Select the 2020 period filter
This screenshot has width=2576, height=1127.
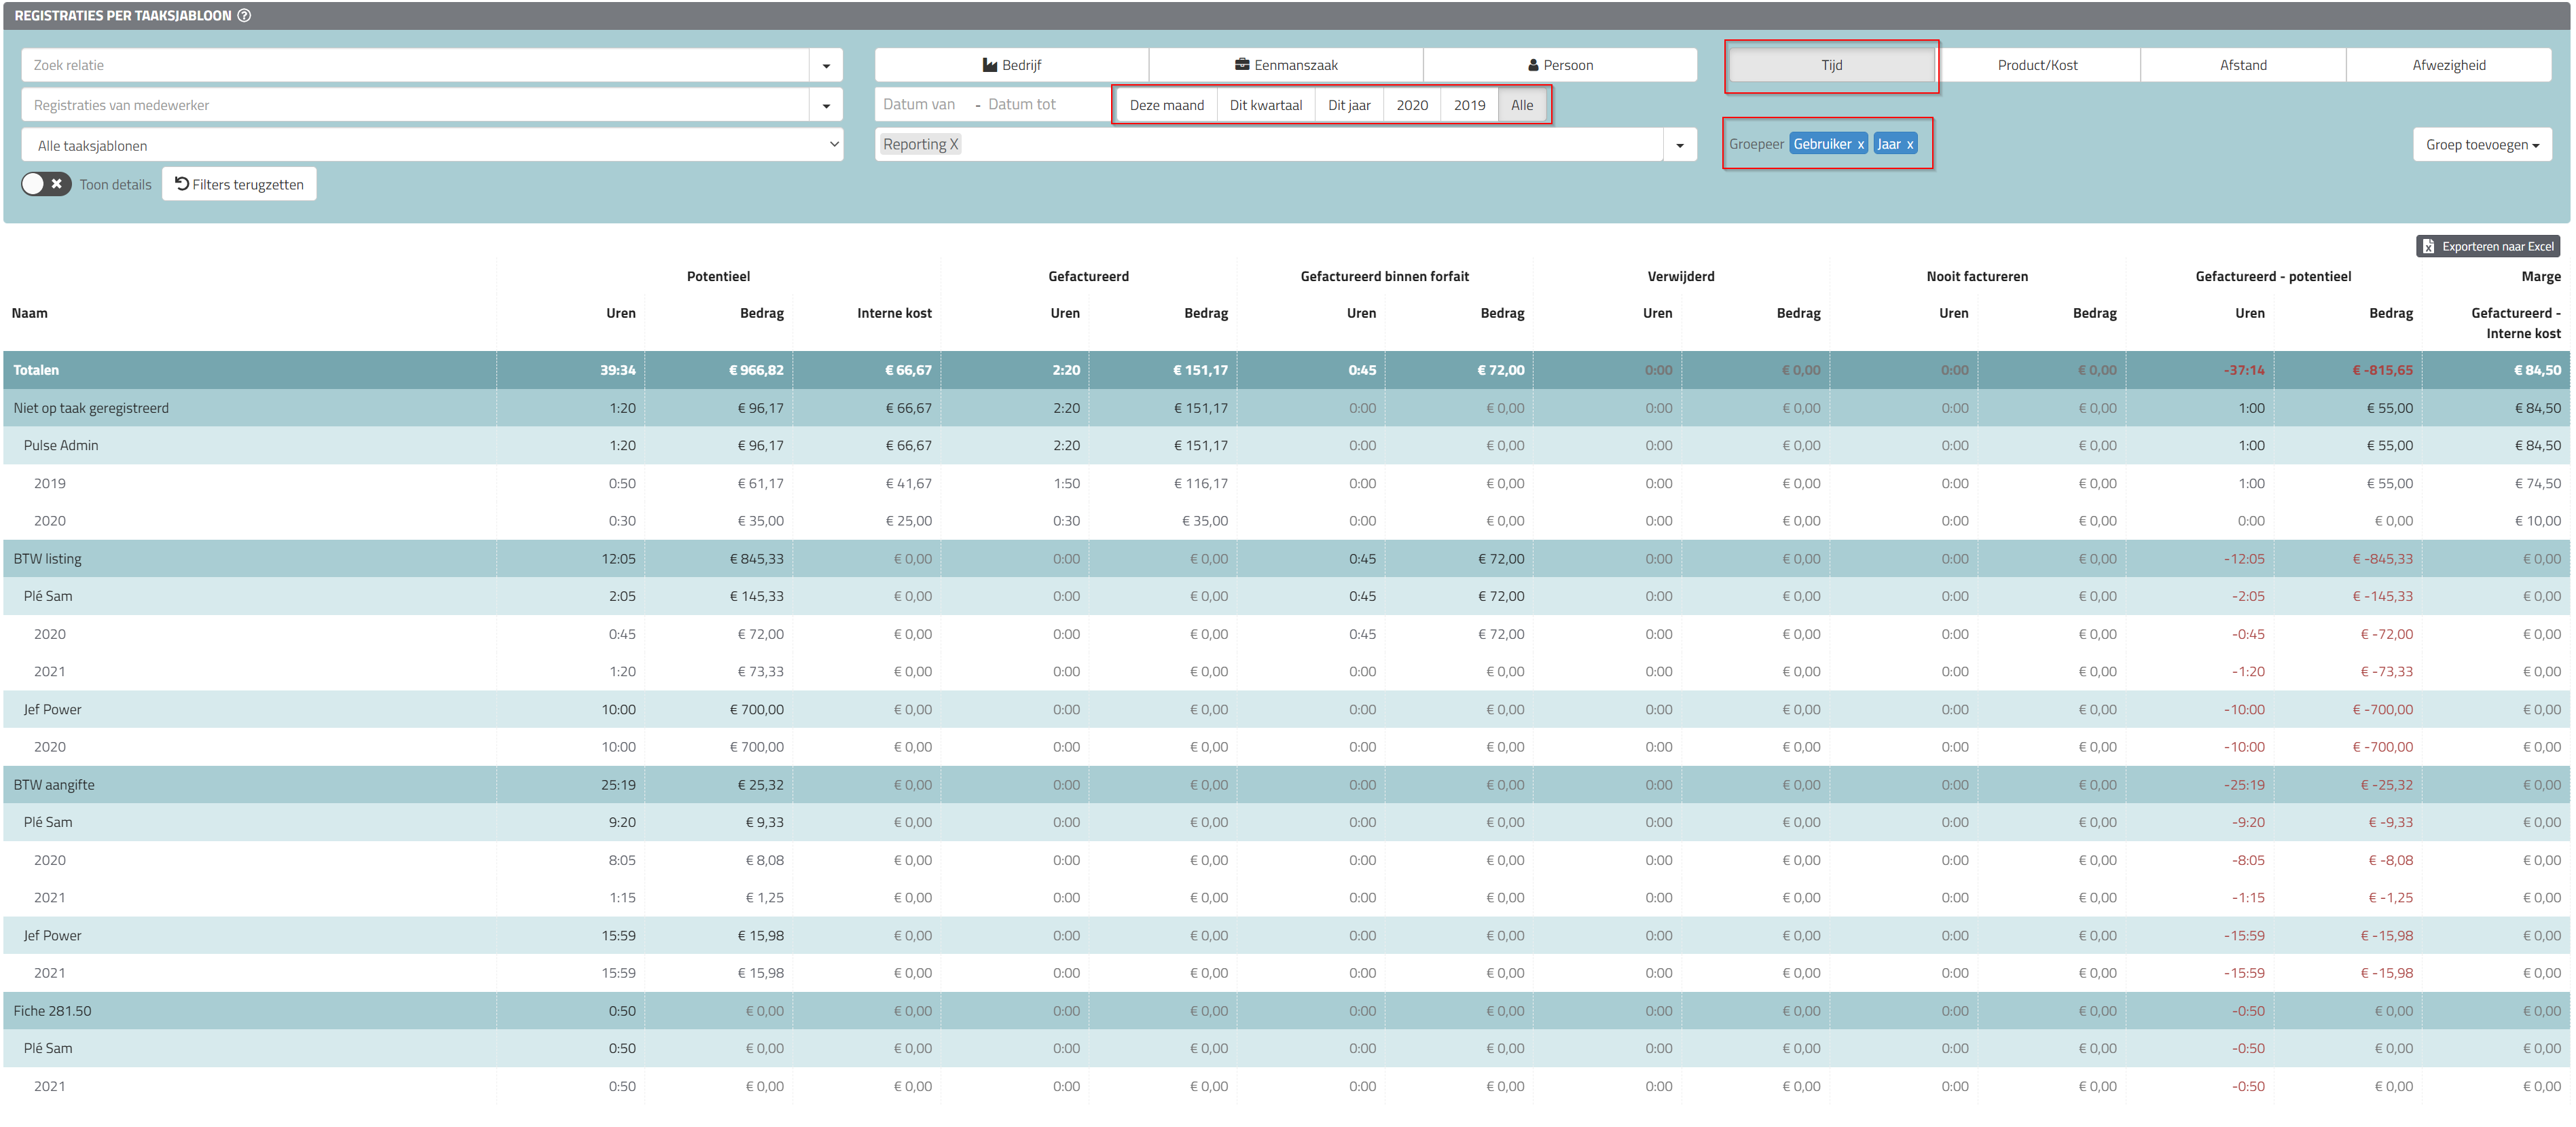click(x=1411, y=105)
